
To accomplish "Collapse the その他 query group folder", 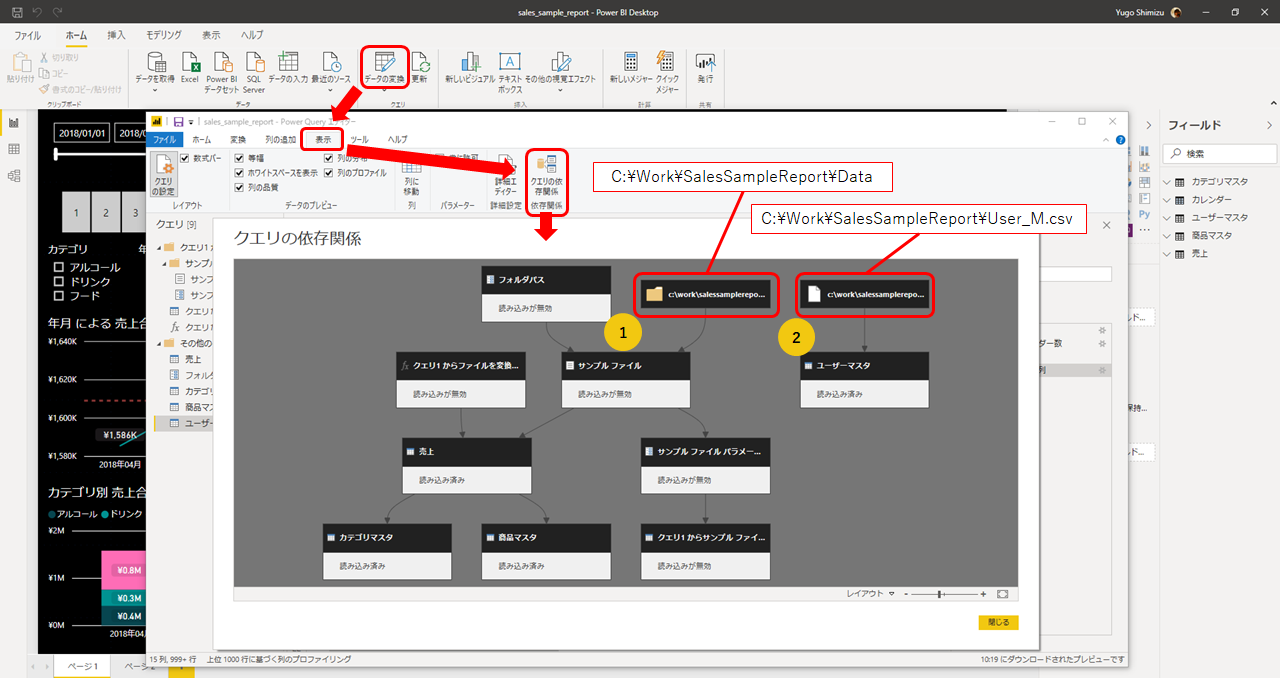I will (x=158, y=343).
